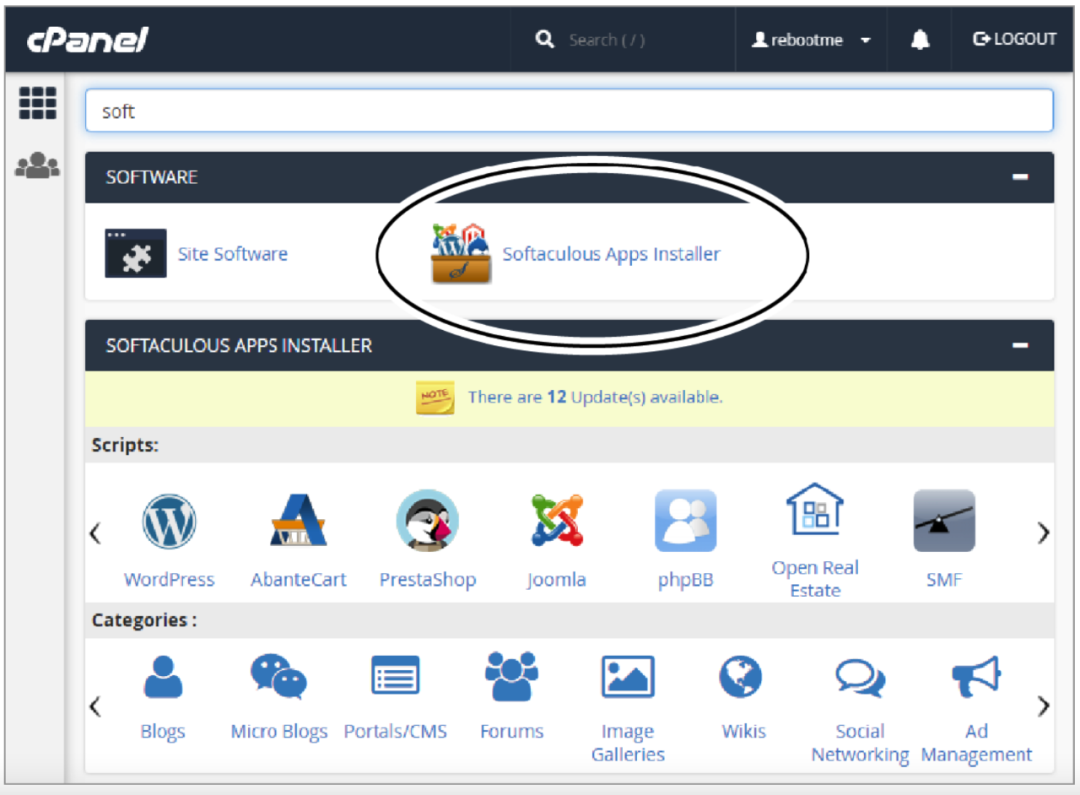Click the SOFTWARE section header title
The height and width of the screenshot is (795, 1080).
click(152, 177)
